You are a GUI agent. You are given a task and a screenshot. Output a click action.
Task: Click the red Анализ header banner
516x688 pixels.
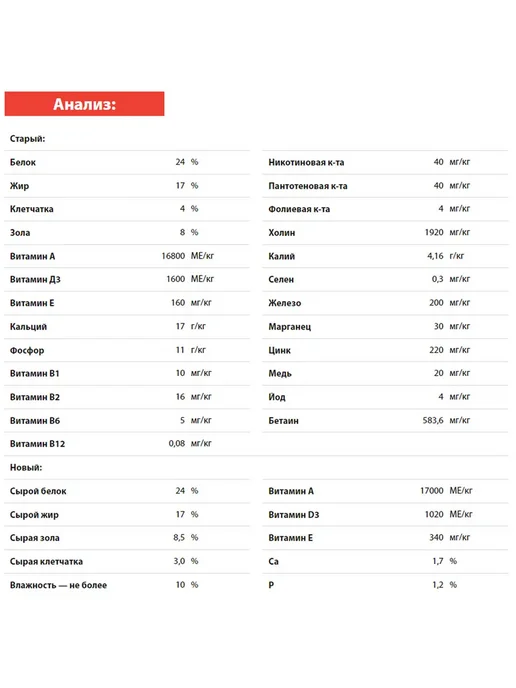pos(84,104)
